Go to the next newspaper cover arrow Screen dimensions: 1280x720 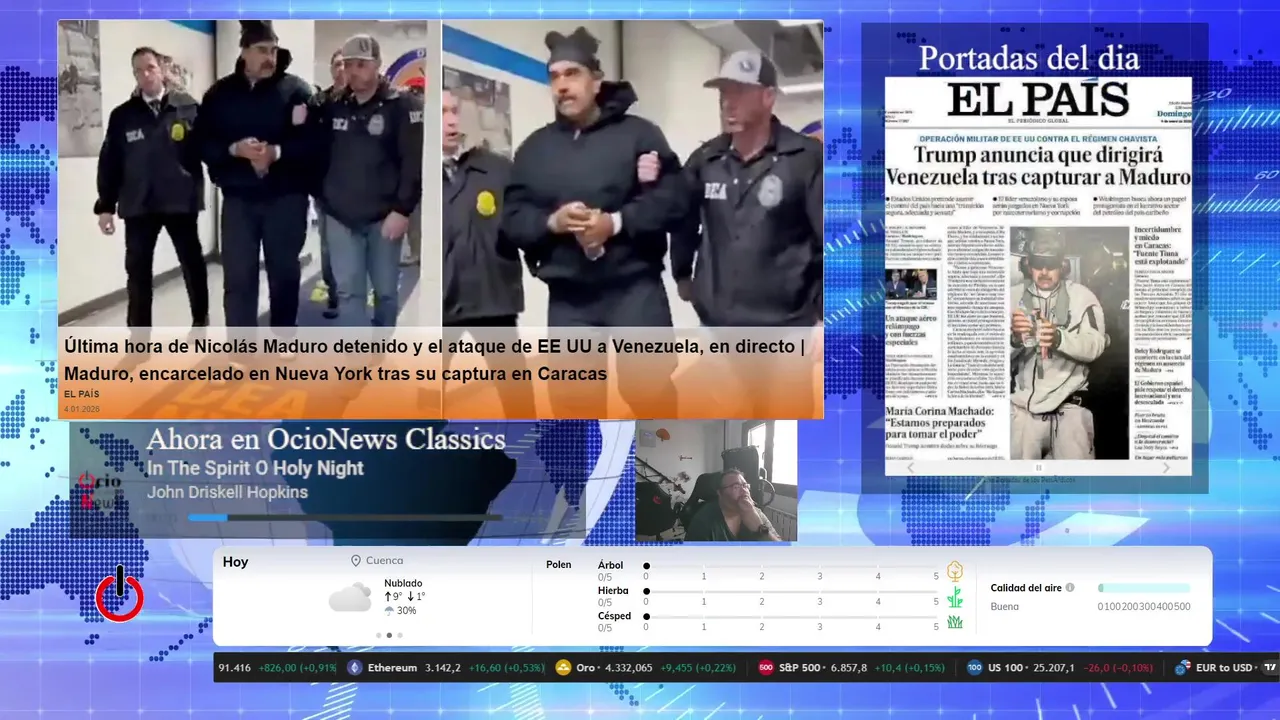[x=1166, y=467]
